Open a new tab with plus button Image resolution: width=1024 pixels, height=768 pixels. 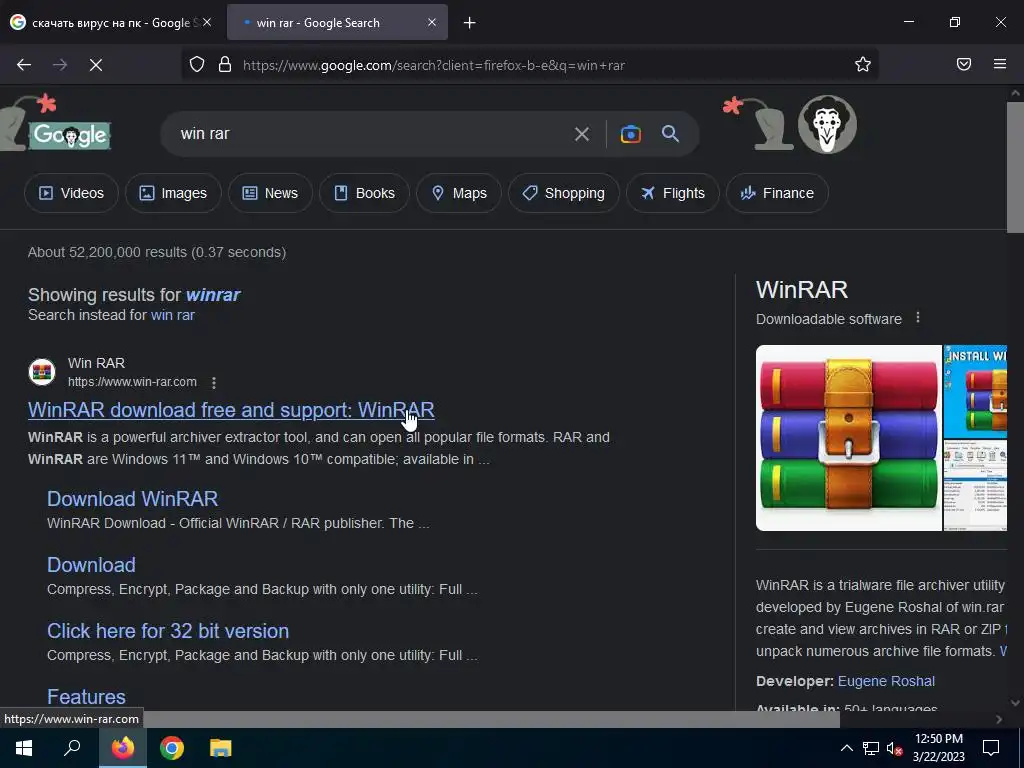point(470,23)
